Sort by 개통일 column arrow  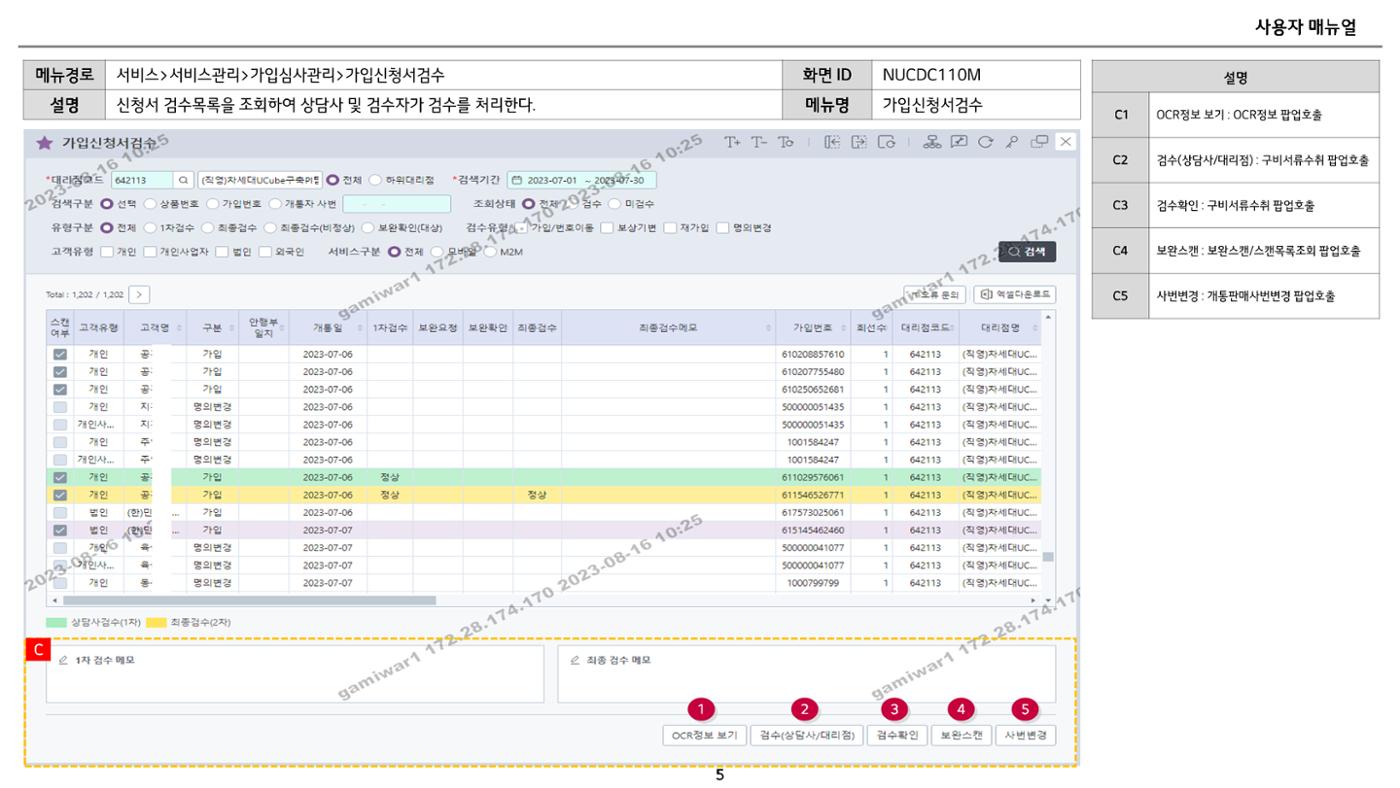[x=362, y=328]
